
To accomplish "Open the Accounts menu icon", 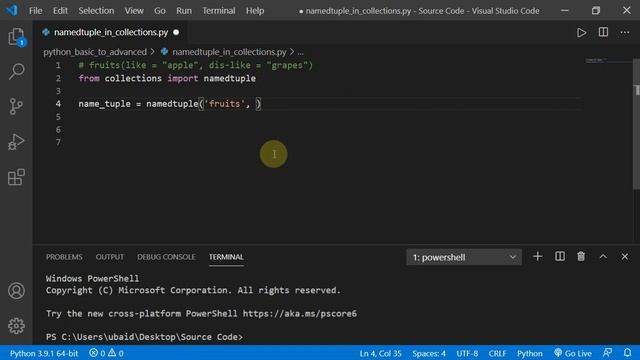I will [16, 291].
